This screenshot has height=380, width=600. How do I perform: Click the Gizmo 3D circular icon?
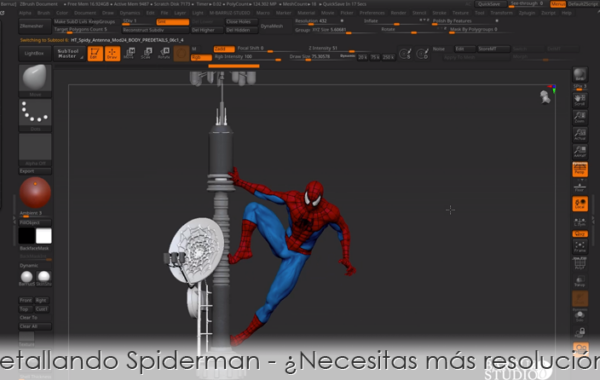[x=181, y=54]
